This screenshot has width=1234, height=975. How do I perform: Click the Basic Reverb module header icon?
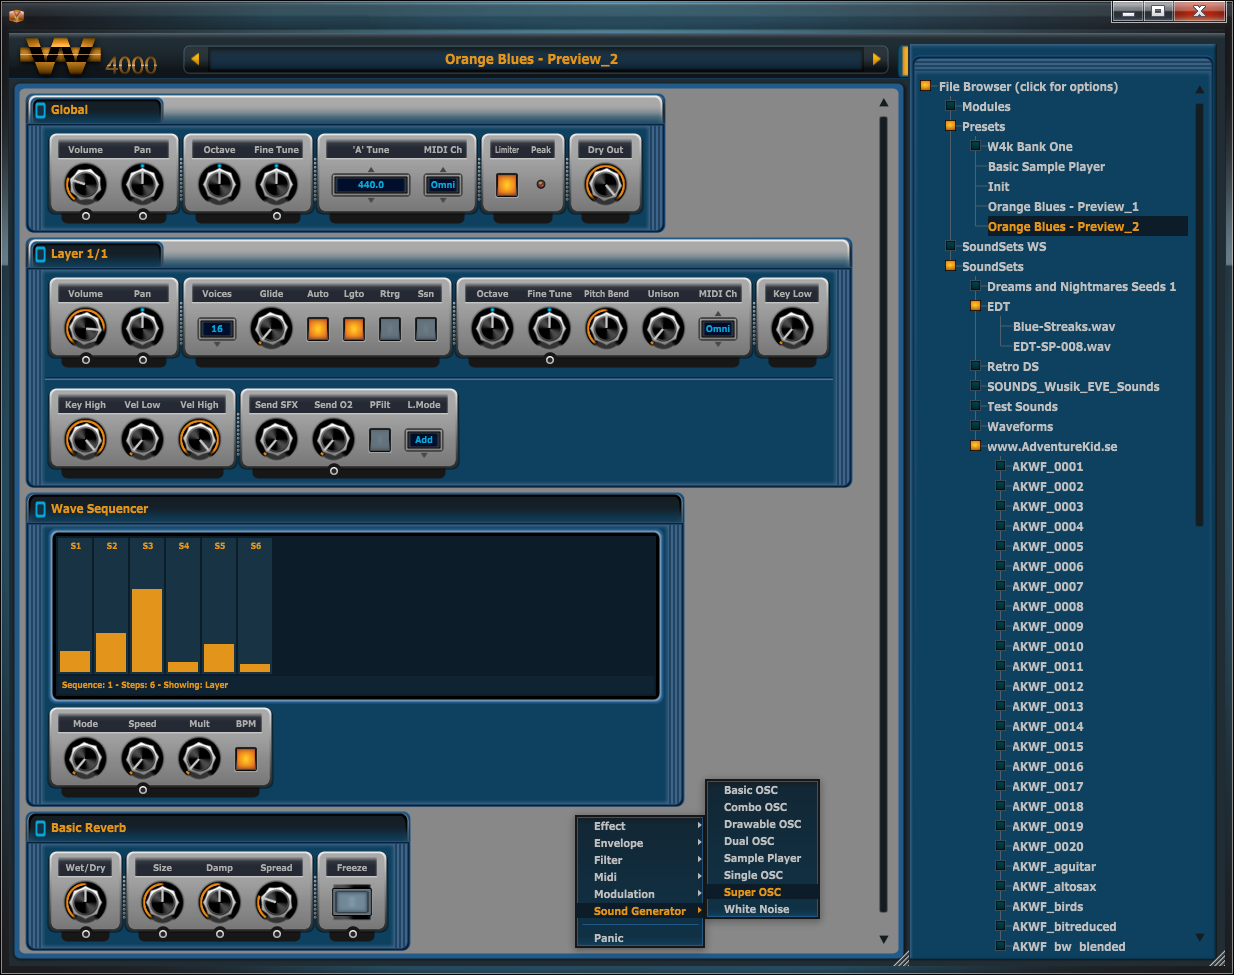41,828
